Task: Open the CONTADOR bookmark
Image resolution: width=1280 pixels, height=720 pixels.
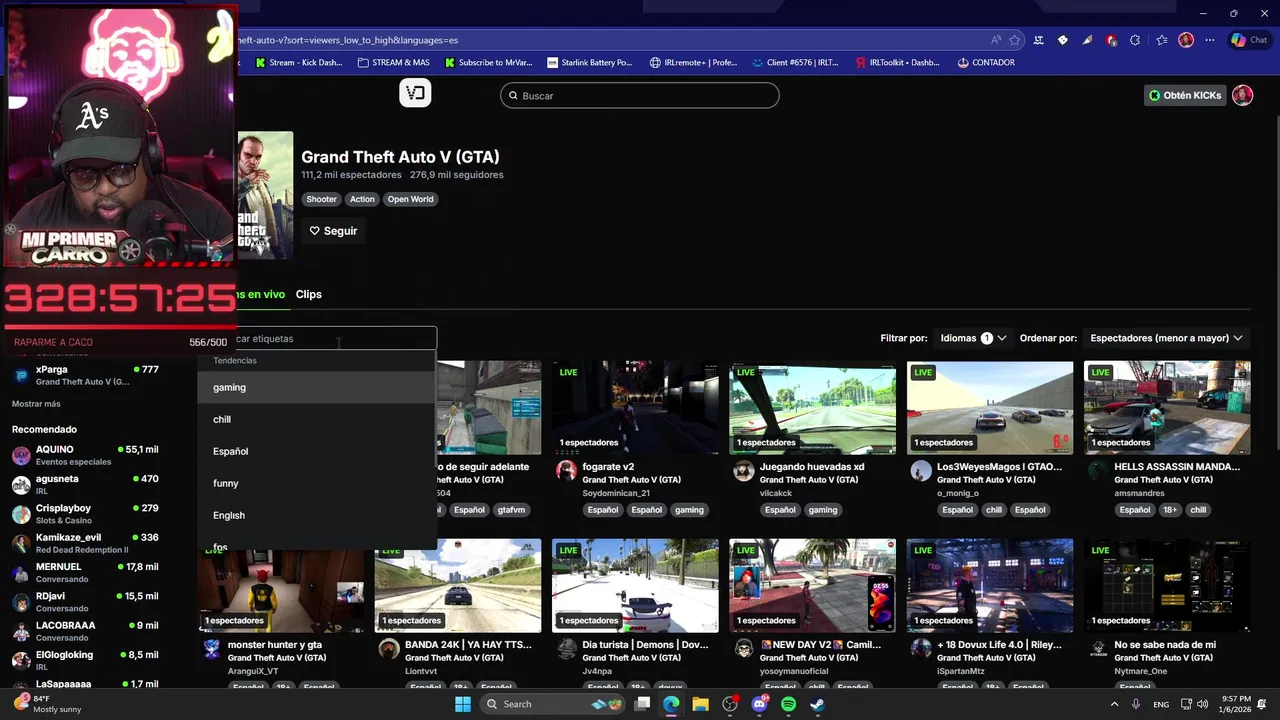Action: pos(986,62)
